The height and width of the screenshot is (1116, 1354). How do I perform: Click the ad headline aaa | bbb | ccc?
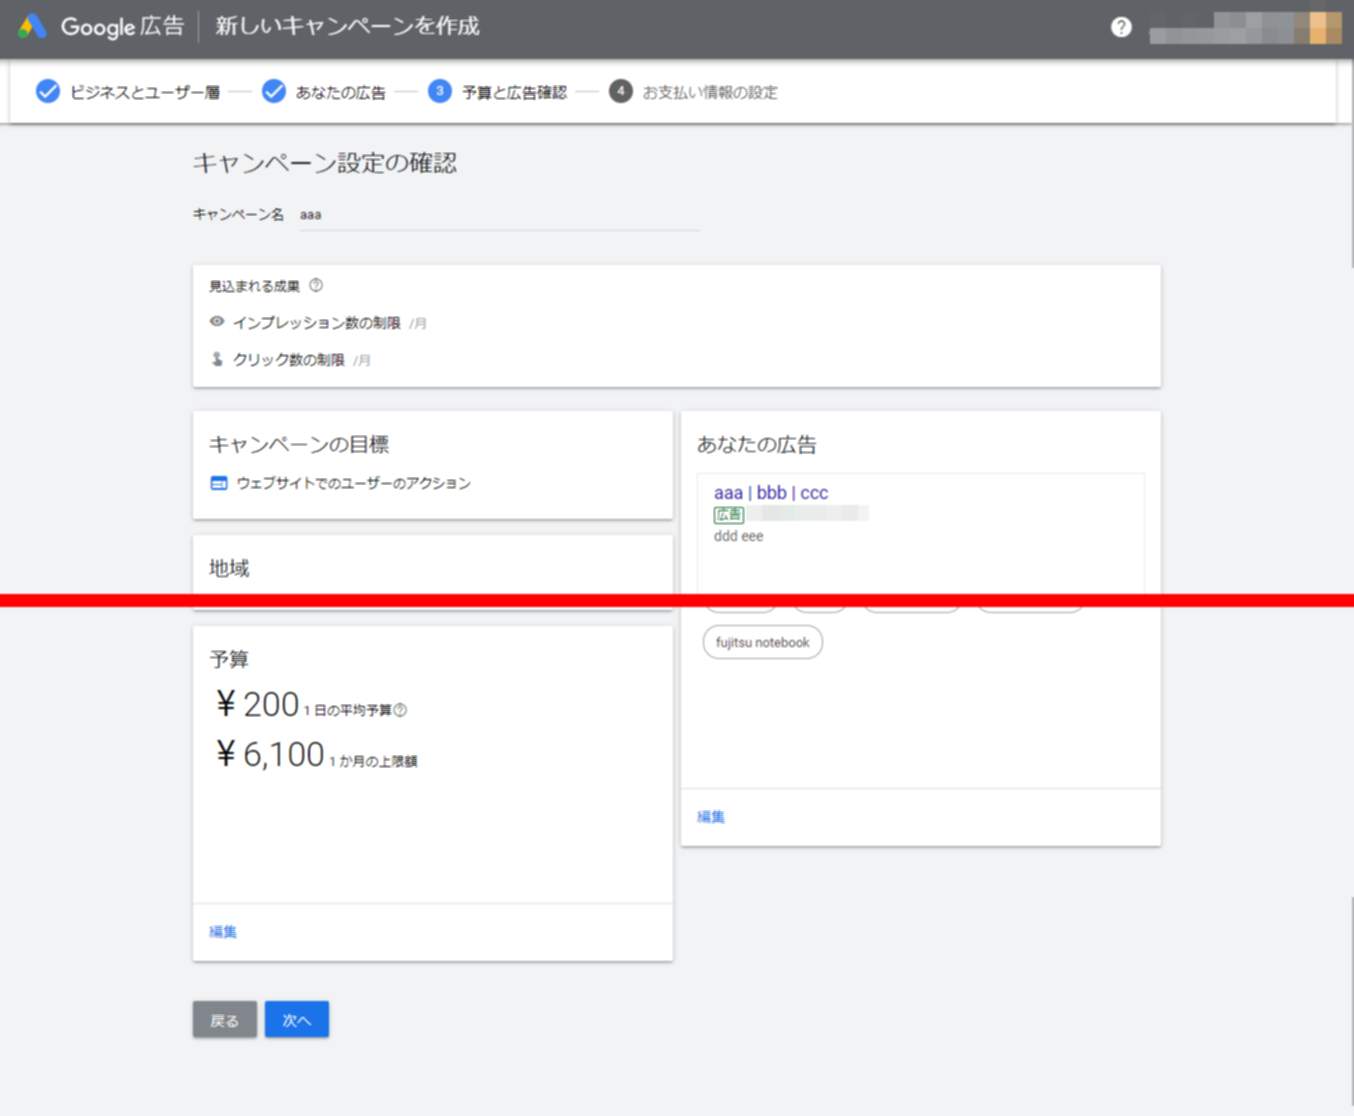770,492
